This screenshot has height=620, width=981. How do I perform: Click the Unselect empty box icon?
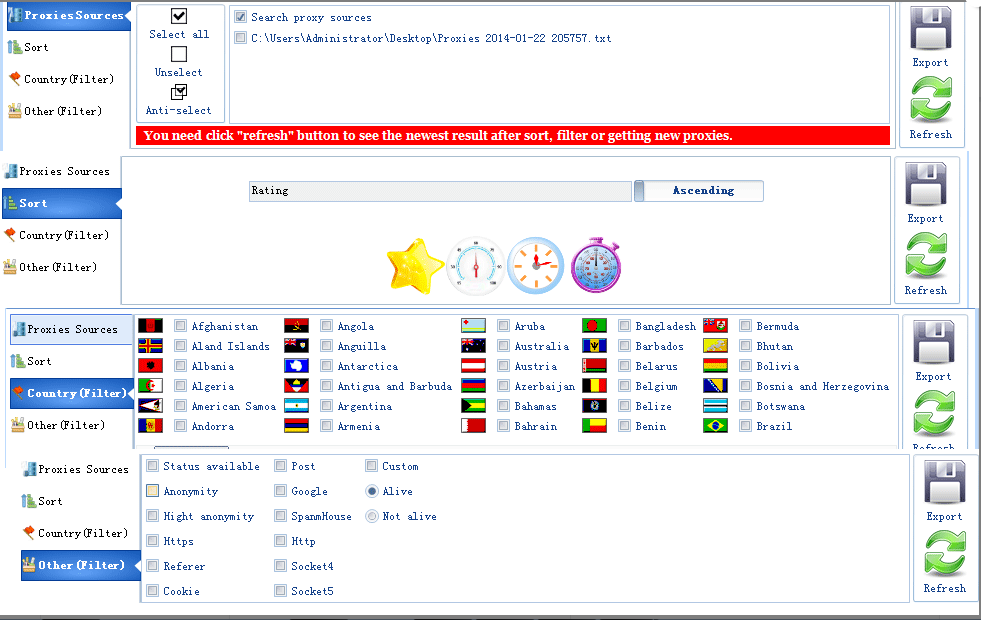pyautogui.click(x=179, y=54)
